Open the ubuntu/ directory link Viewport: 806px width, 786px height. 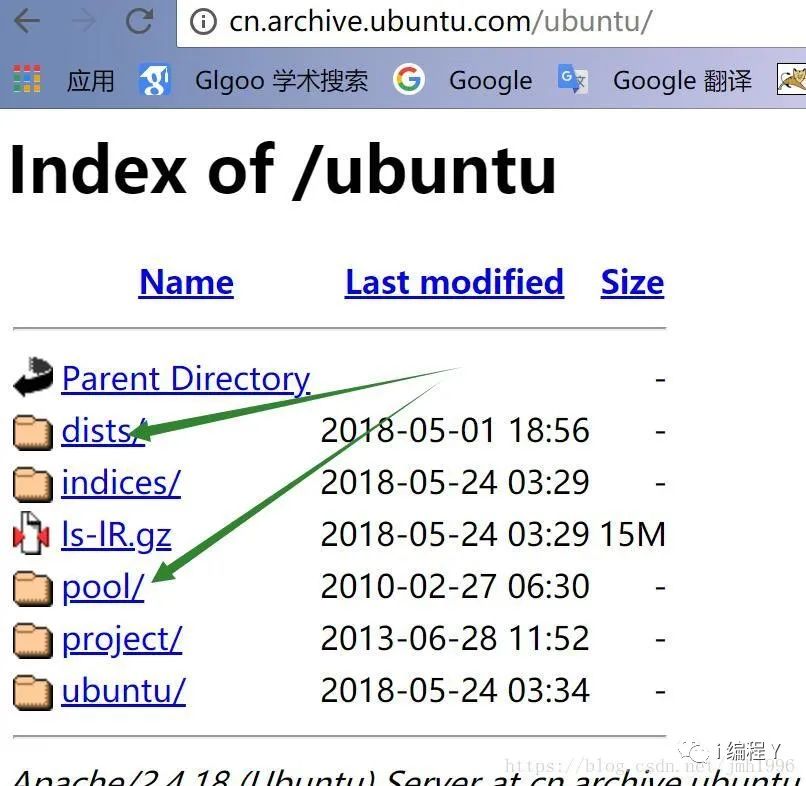point(123,690)
